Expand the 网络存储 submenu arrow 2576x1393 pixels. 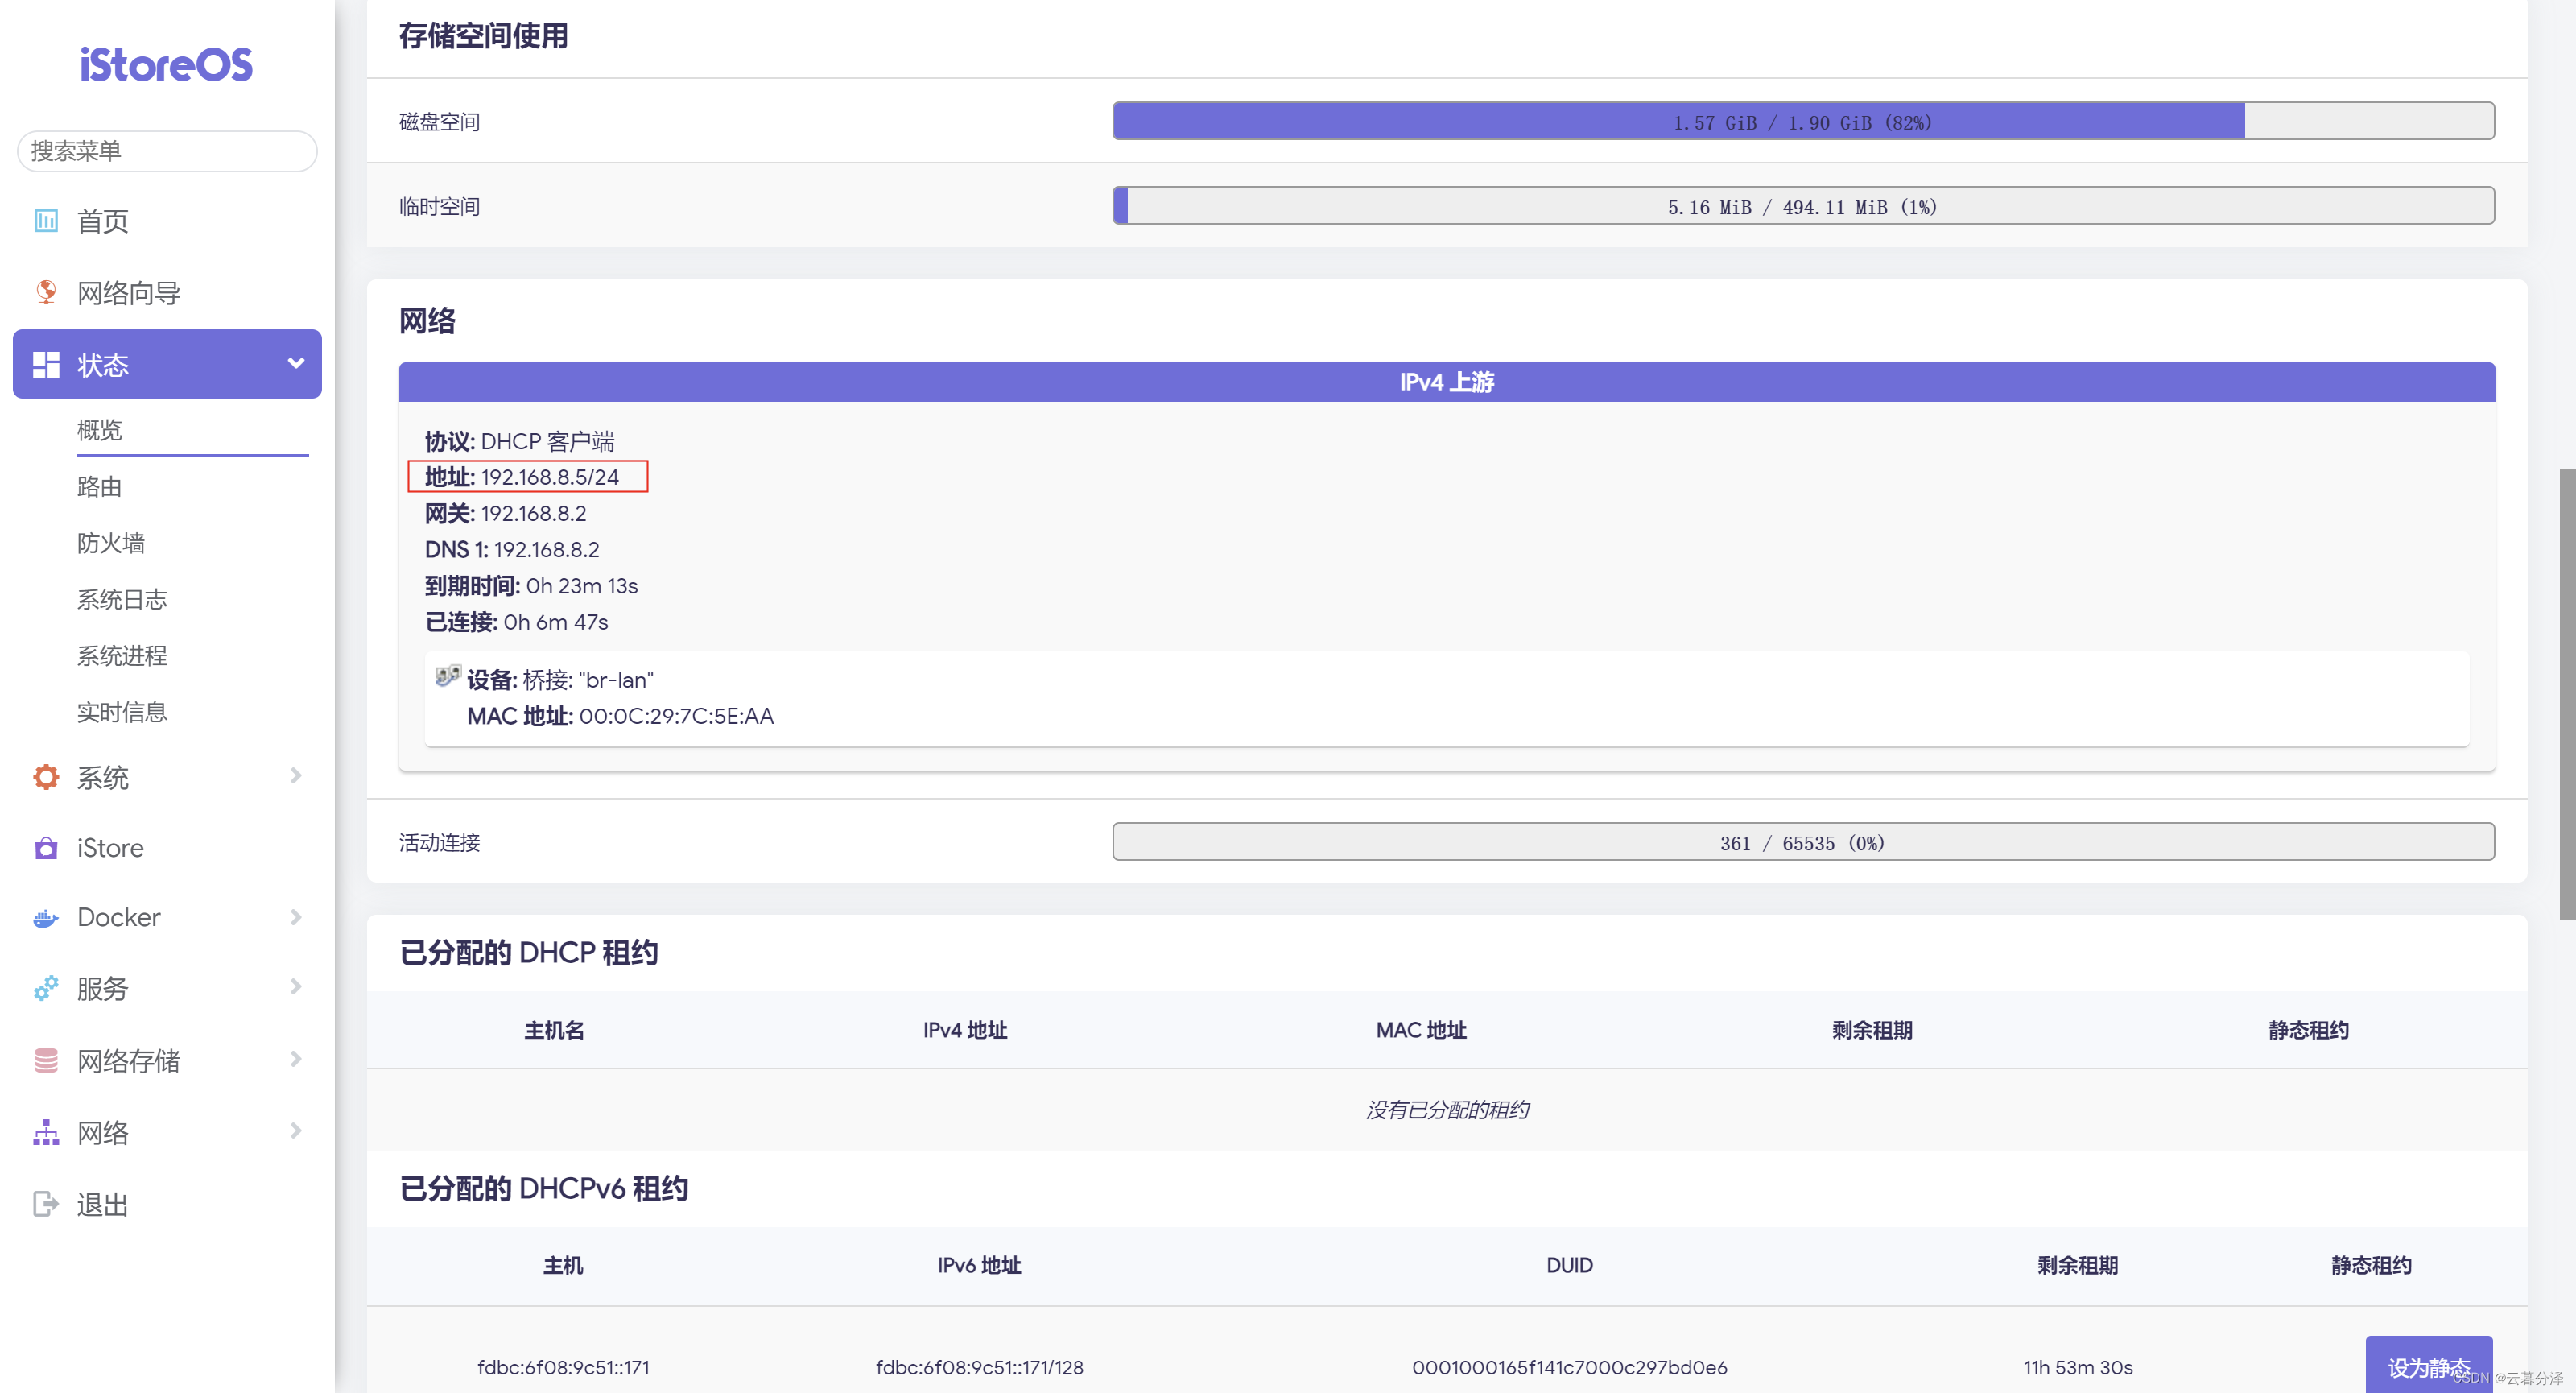[295, 1059]
